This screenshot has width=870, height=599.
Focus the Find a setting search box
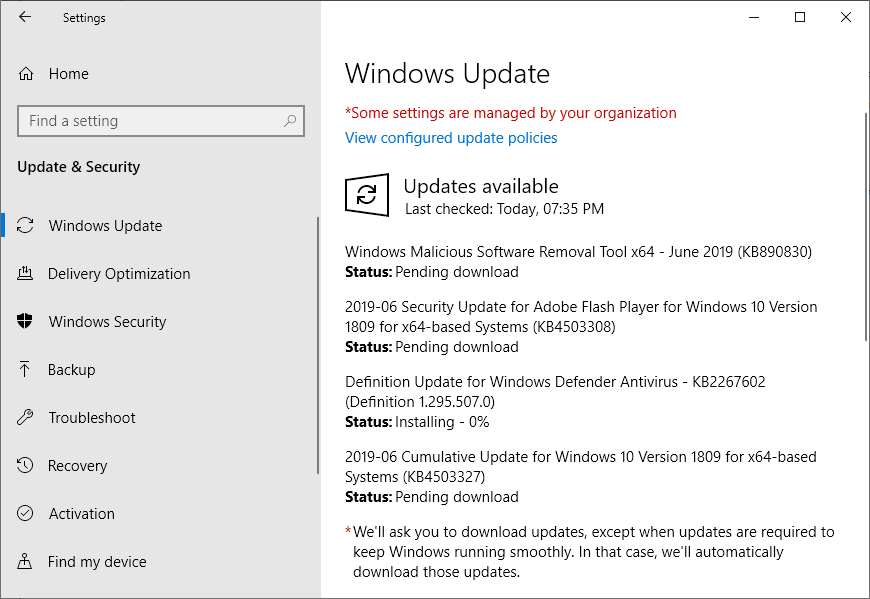pyautogui.click(x=161, y=121)
